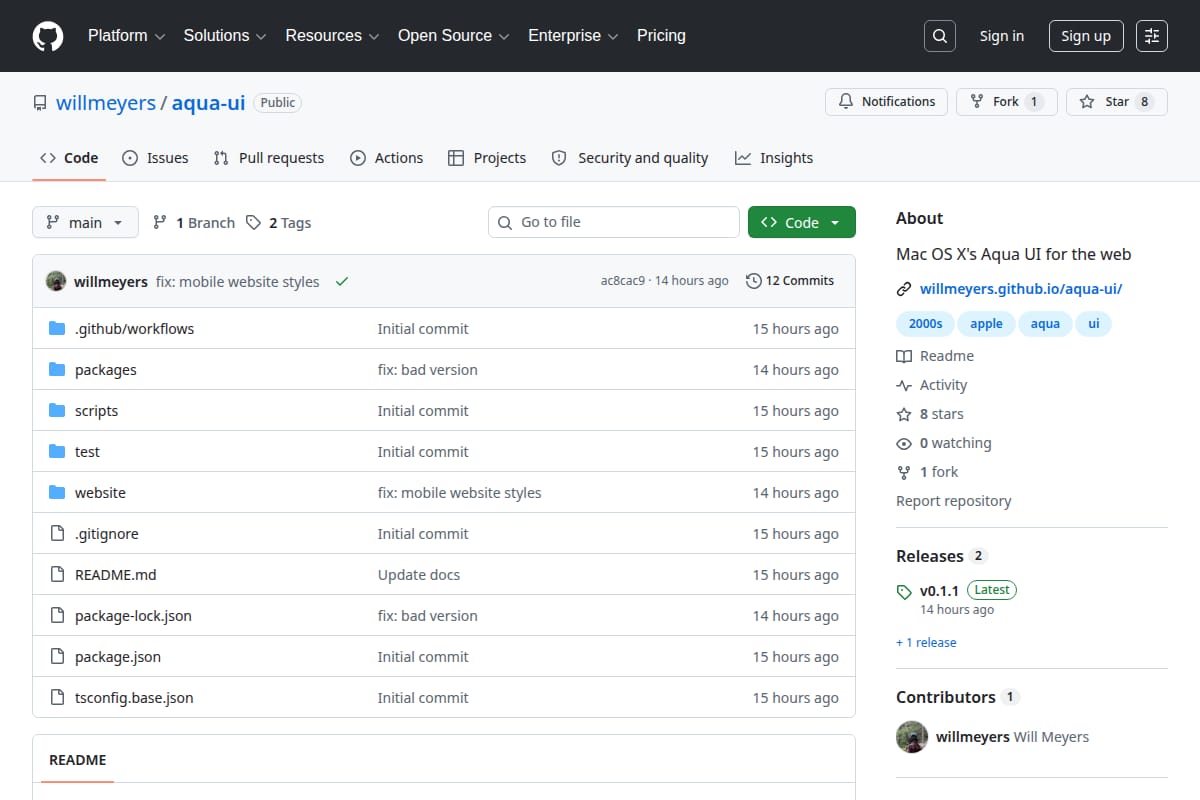Screen dimensions: 1200x800
Task: Click the green commit status checkmark
Action: 342,282
